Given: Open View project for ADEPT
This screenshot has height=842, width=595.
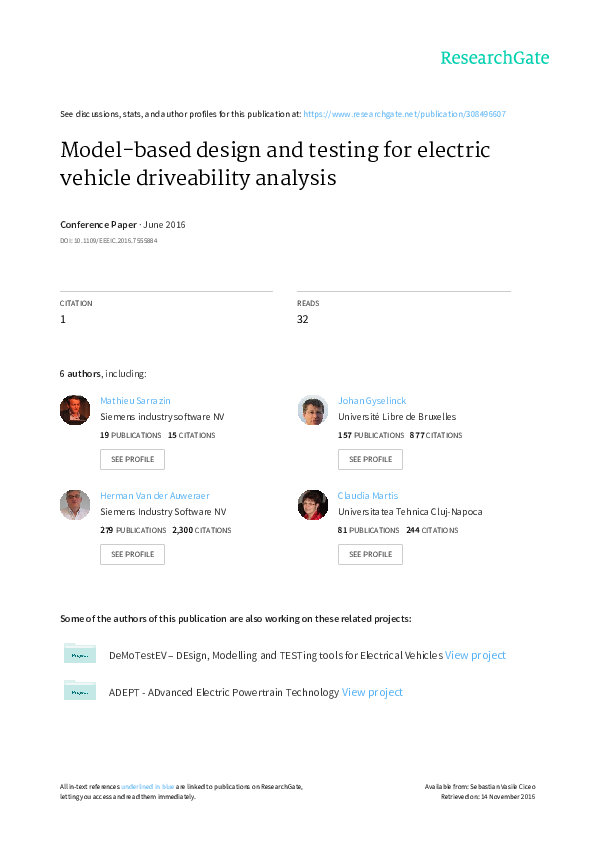Looking at the screenshot, I should tap(372, 691).
